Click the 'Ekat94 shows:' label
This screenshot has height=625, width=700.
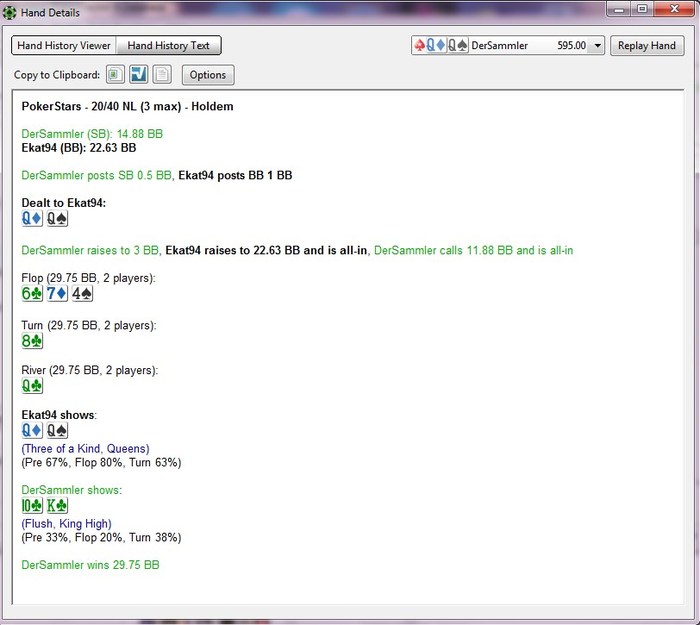[x=59, y=415]
